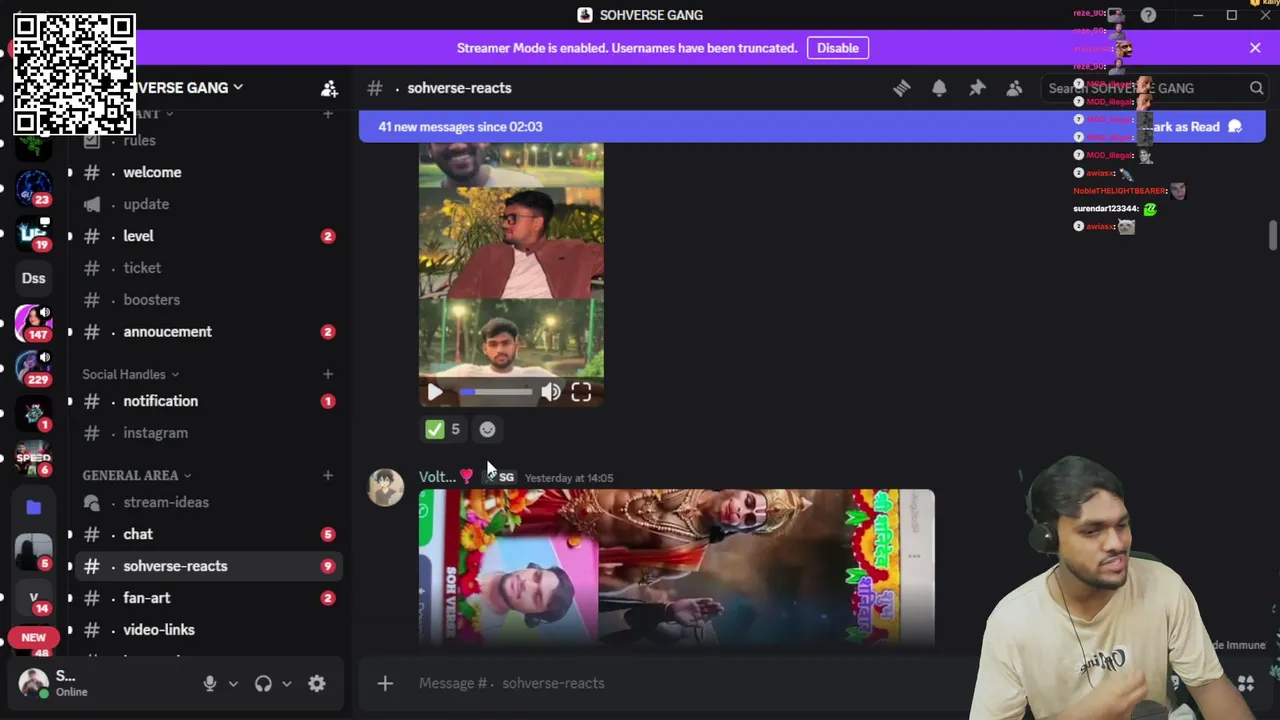The image size is (1280, 720).
Task: Click the SG server tag beside Volt...
Action: point(498,477)
